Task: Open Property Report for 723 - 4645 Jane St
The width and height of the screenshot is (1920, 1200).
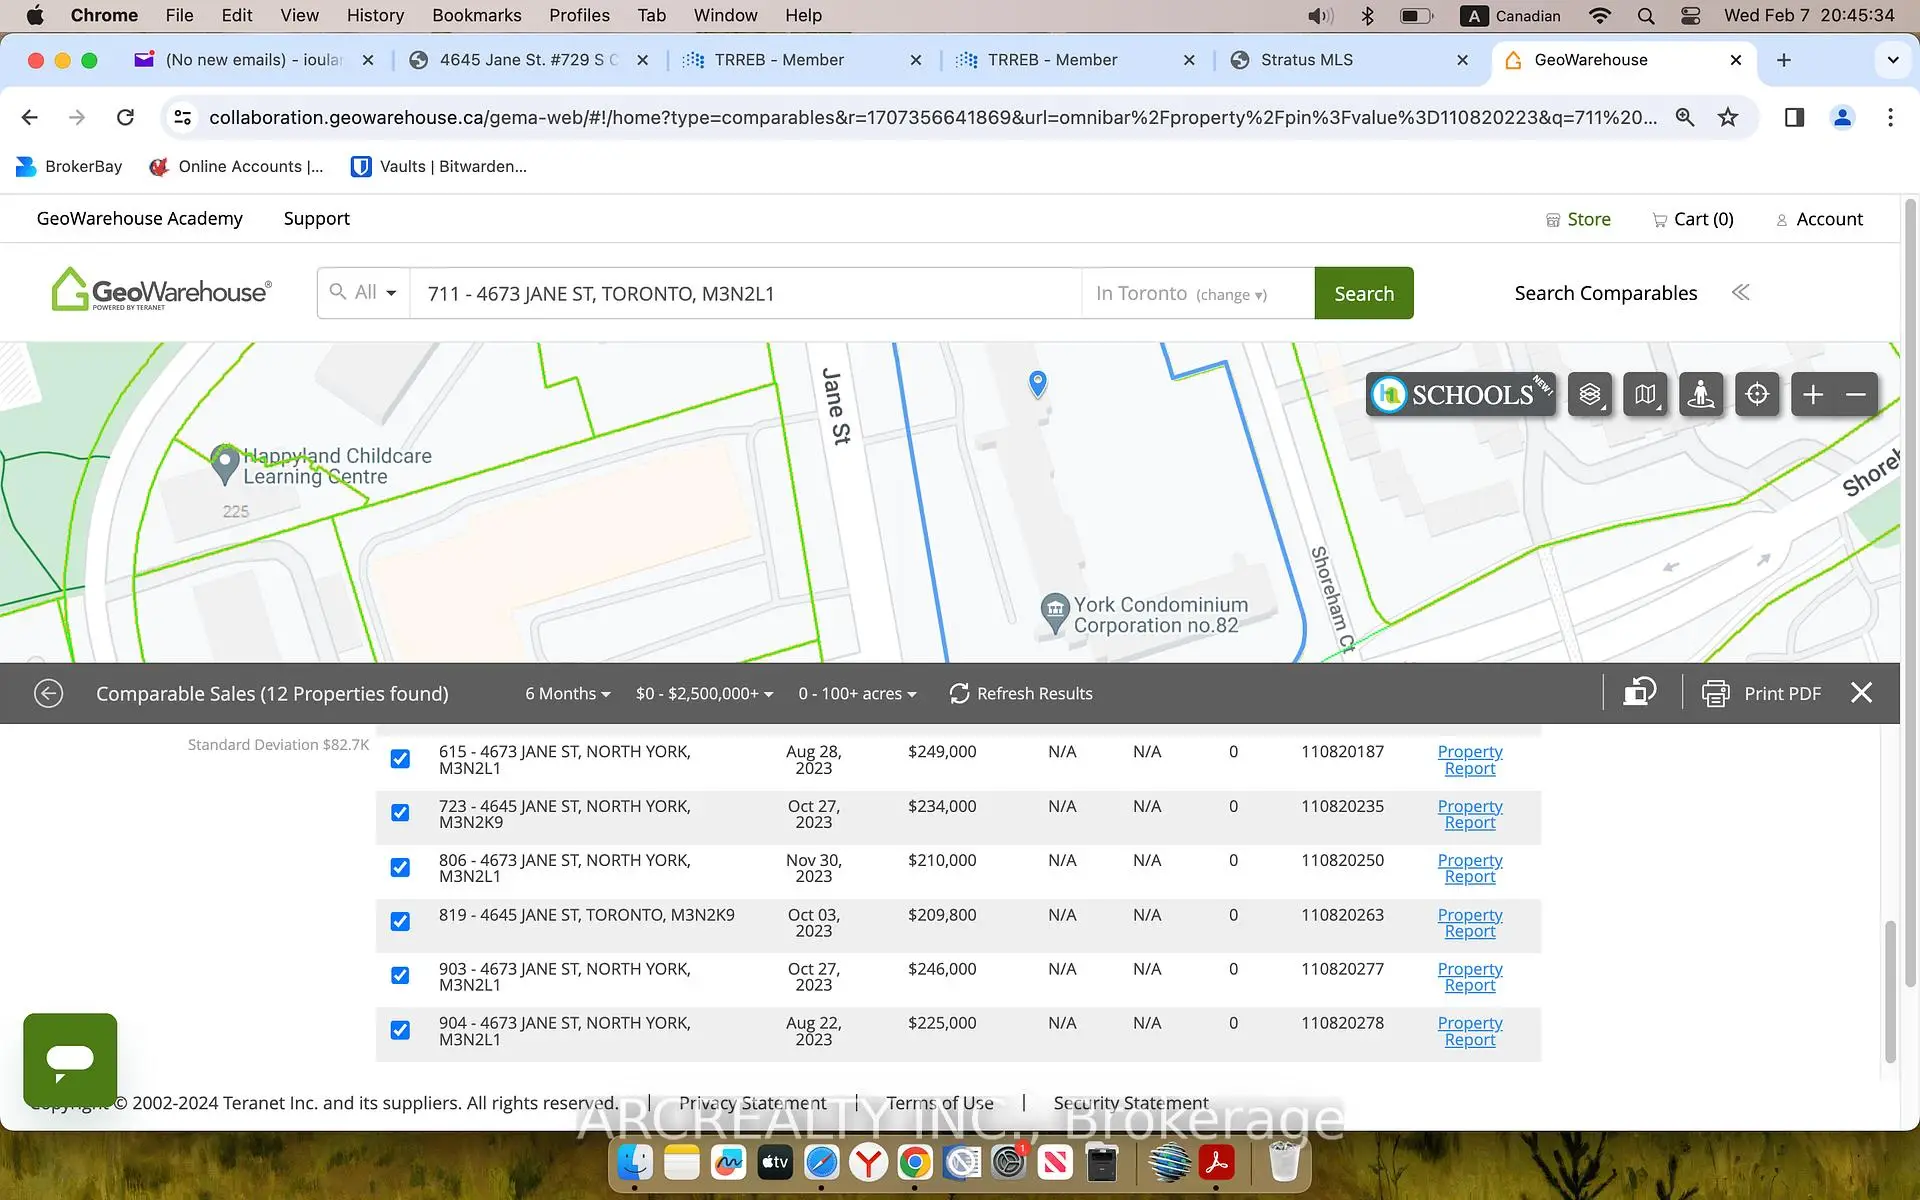Action: (1469, 814)
